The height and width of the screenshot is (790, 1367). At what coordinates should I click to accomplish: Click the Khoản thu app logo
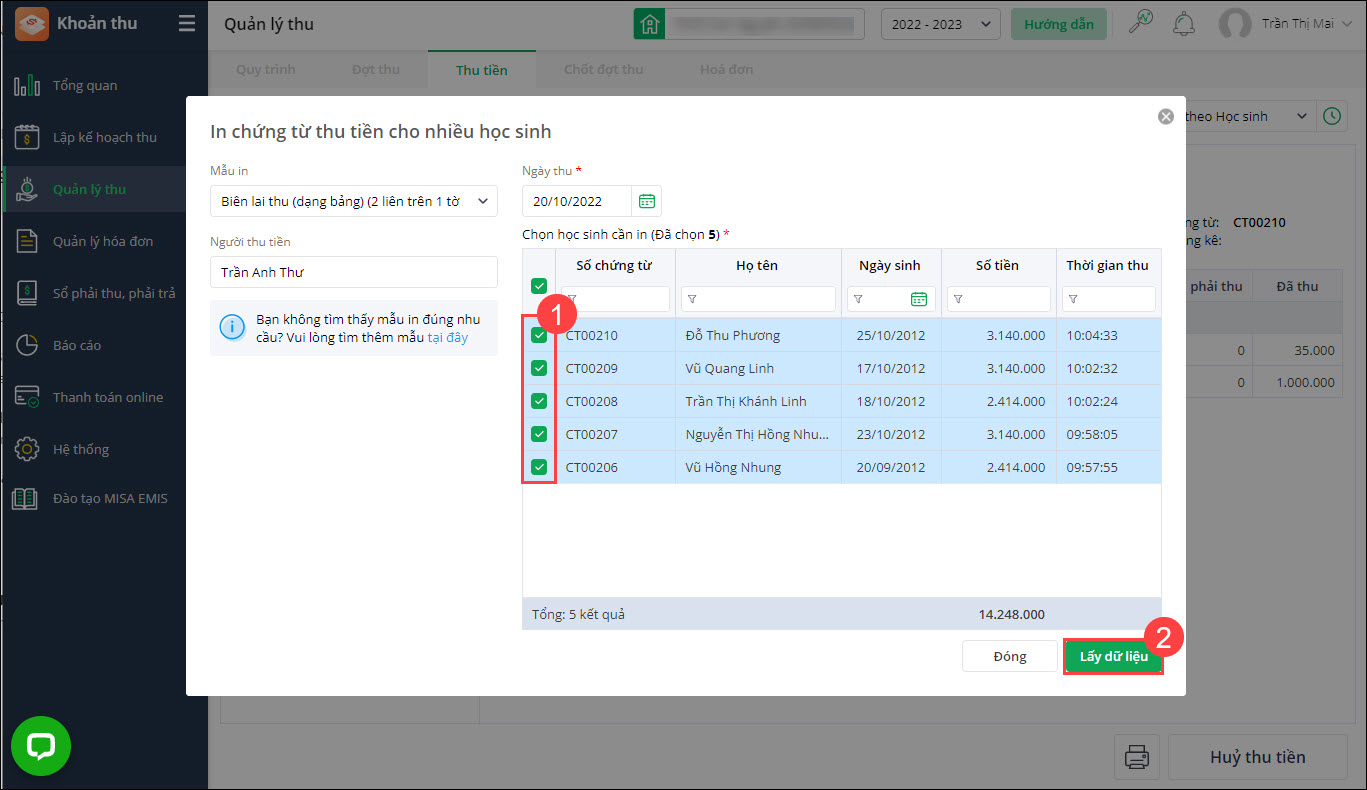click(x=32, y=23)
